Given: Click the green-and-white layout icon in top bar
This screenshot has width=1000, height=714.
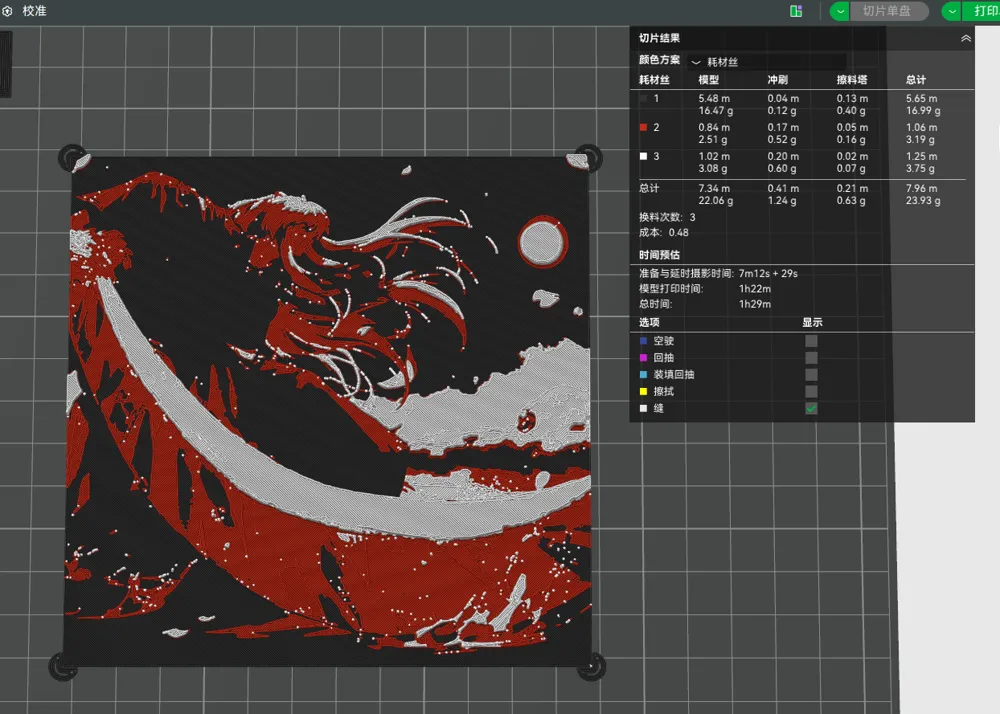Looking at the screenshot, I should (x=796, y=11).
